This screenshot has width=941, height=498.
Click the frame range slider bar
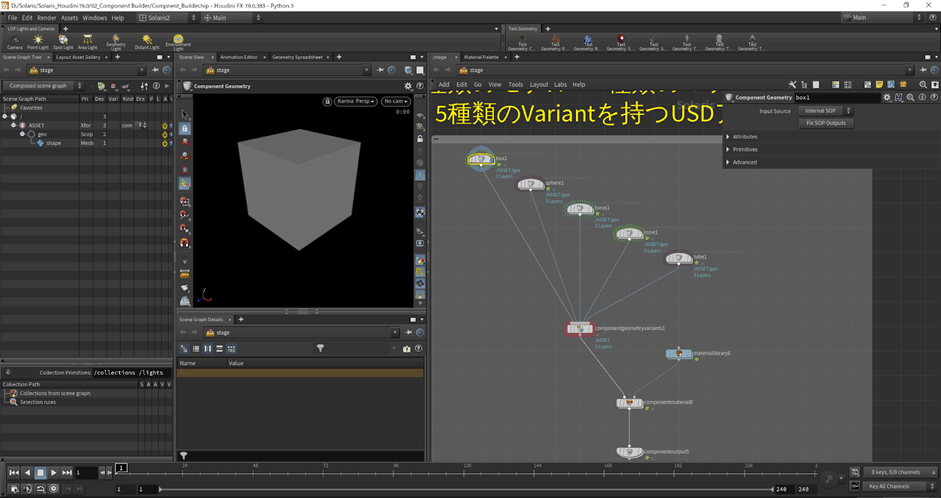[466, 489]
